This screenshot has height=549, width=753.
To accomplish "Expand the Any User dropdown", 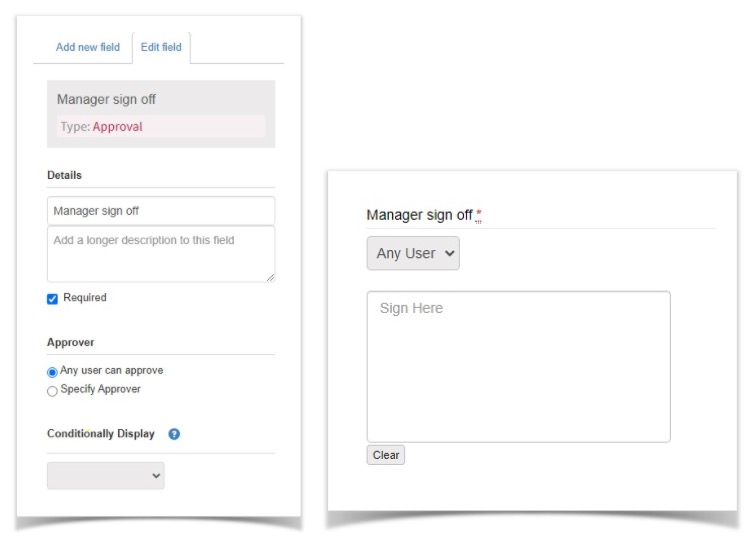I will coord(413,254).
